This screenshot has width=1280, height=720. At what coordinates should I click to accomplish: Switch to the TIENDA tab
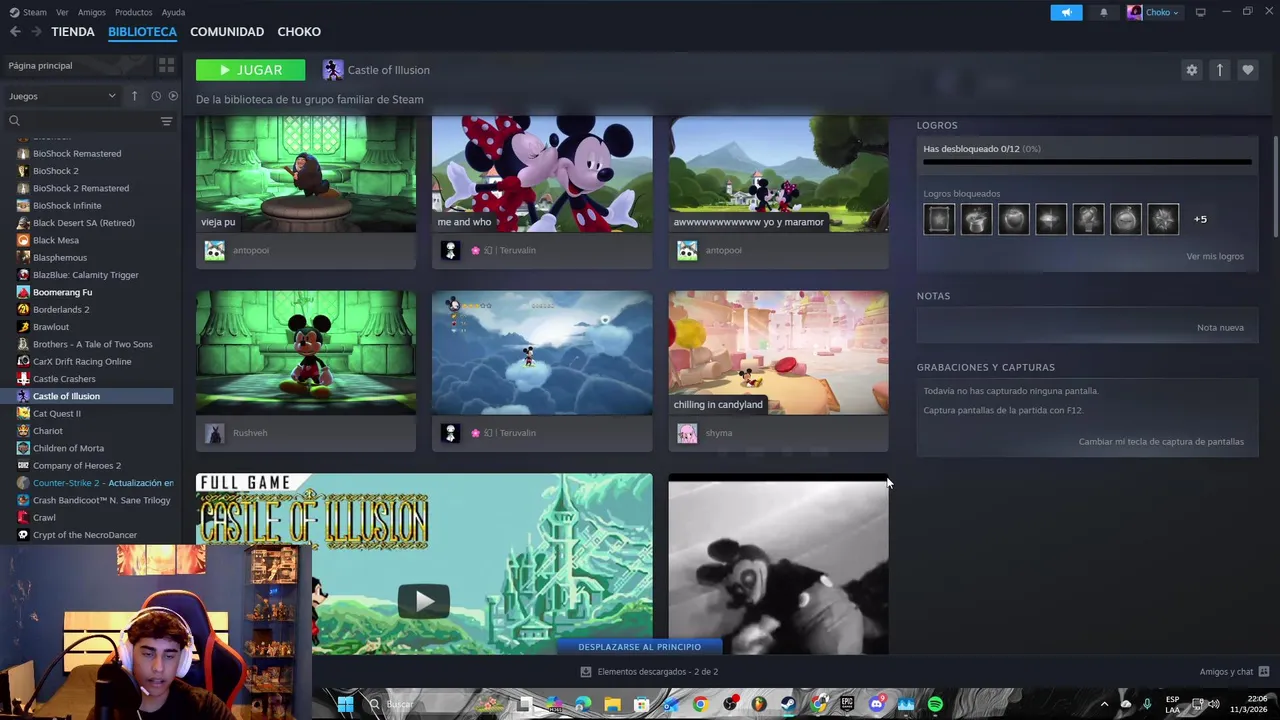pyautogui.click(x=73, y=32)
